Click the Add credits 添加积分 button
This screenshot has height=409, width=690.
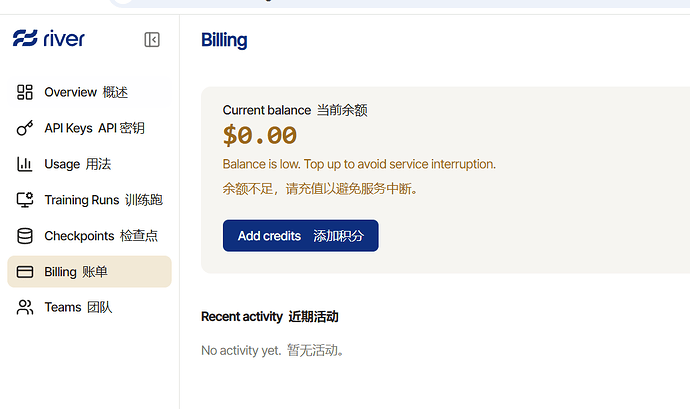(301, 236)
